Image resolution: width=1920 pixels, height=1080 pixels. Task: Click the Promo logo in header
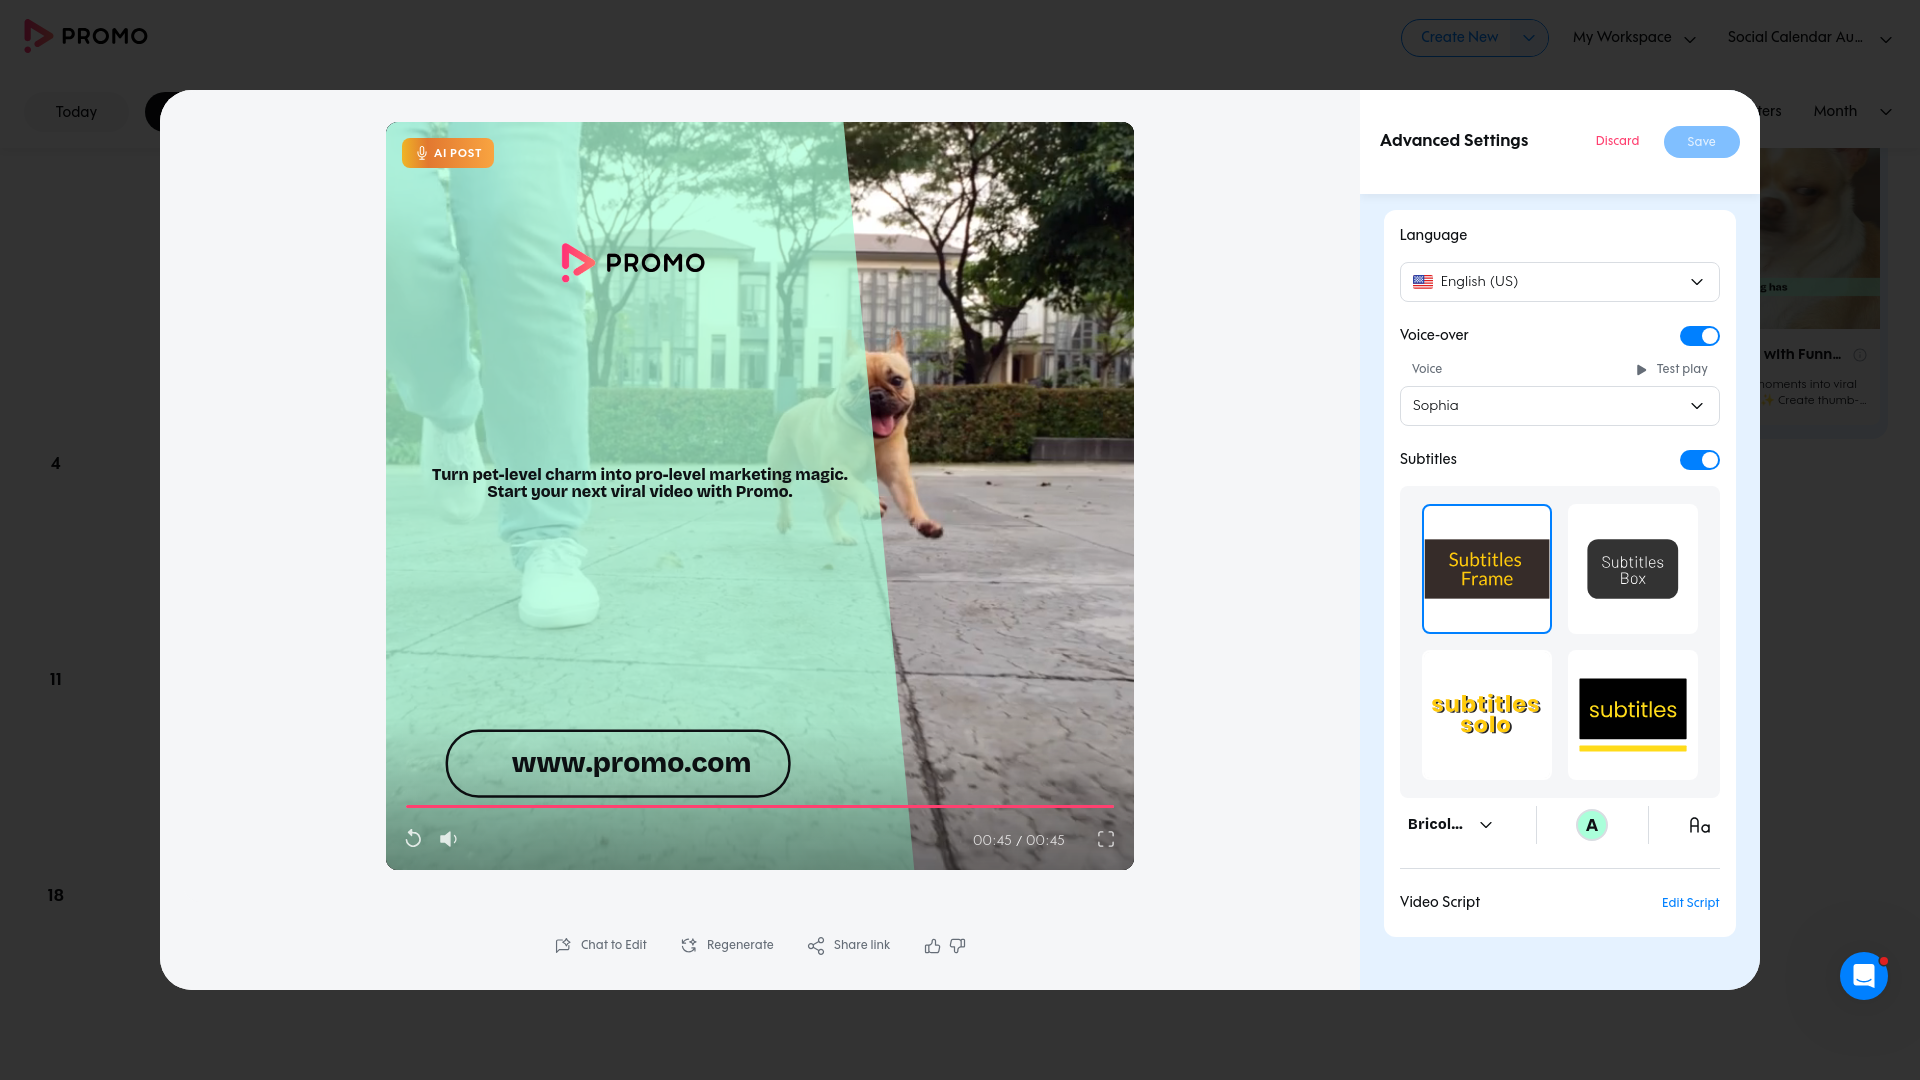(x=86, y=36)
